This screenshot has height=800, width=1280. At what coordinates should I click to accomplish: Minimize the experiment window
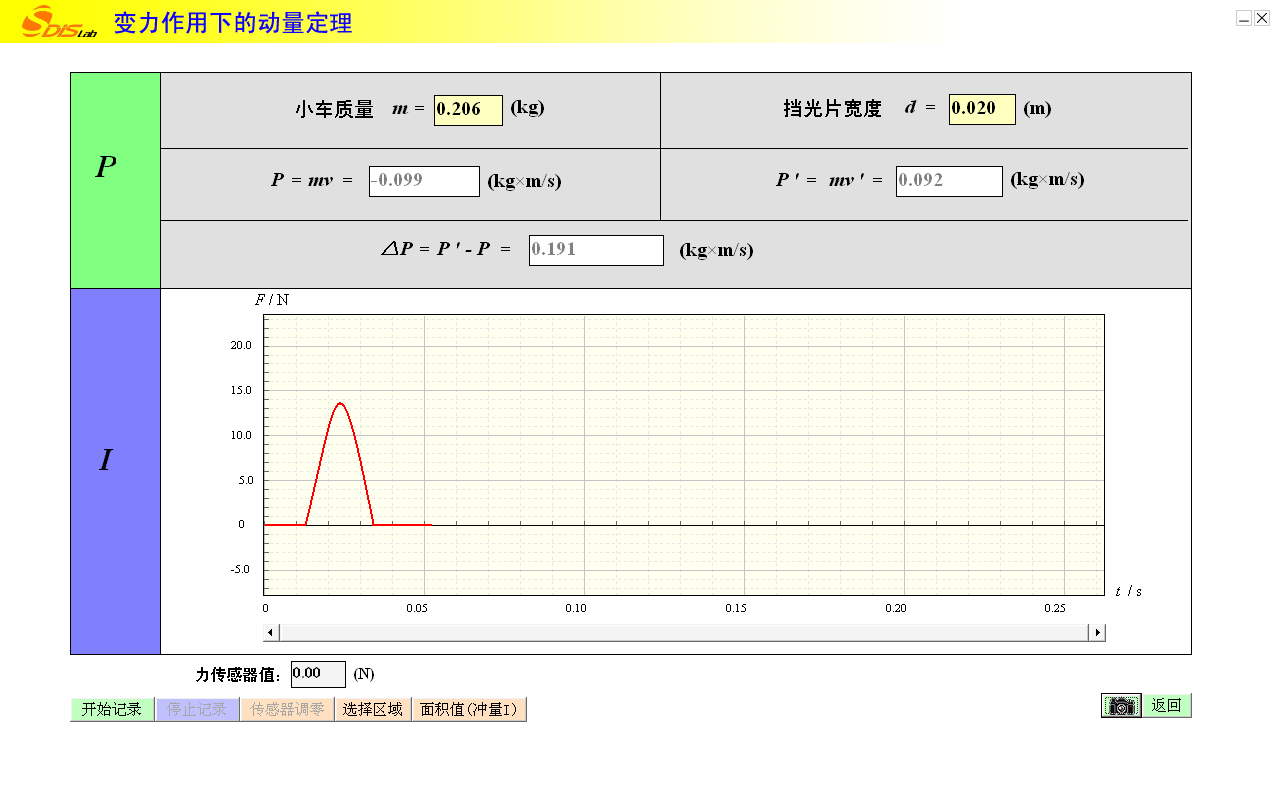1244,18
